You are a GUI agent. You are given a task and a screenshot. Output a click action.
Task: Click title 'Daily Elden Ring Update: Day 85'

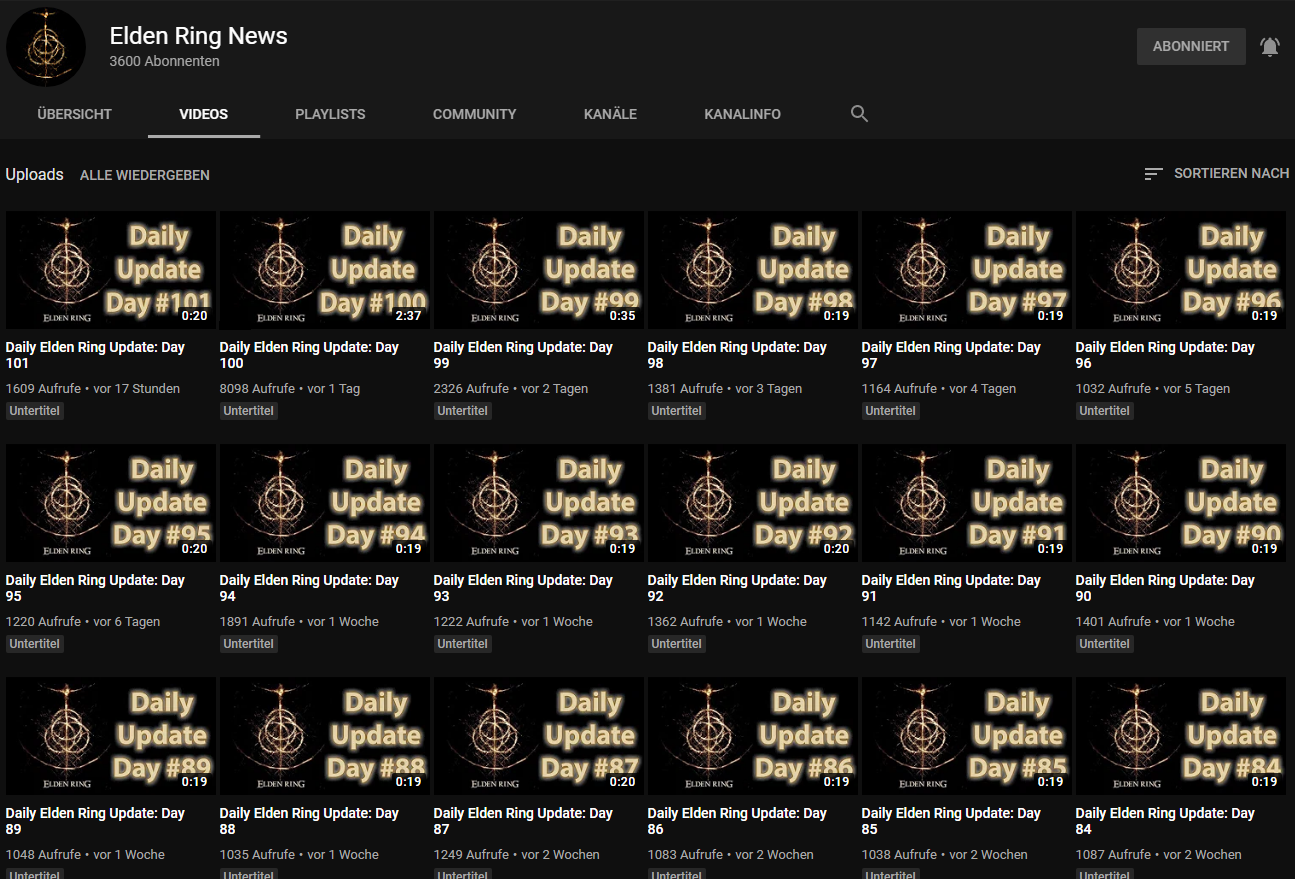coord(952,821)
